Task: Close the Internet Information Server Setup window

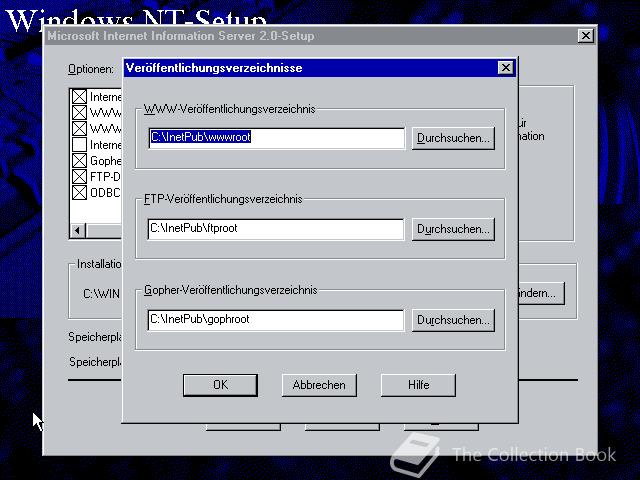Action: (x=586, y=36)
